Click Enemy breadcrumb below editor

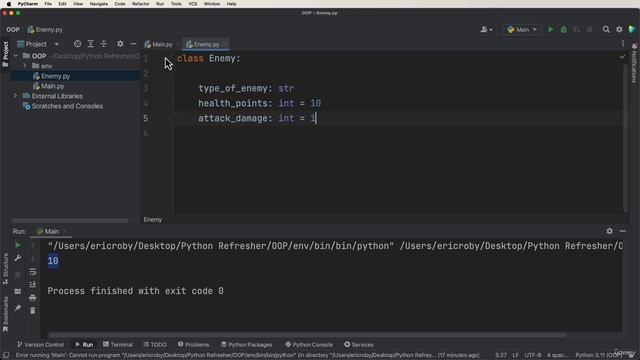click(x=153, y=220)
